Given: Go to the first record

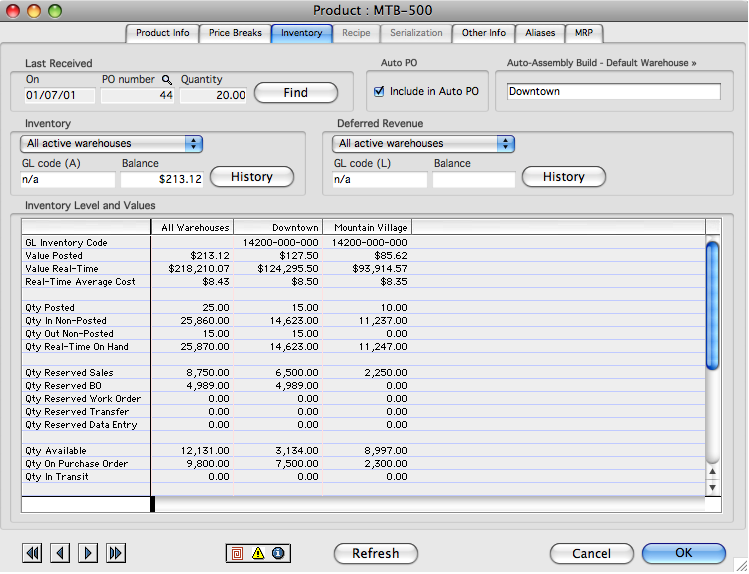Looking at the screenshot, I should [x=33, y=553].
